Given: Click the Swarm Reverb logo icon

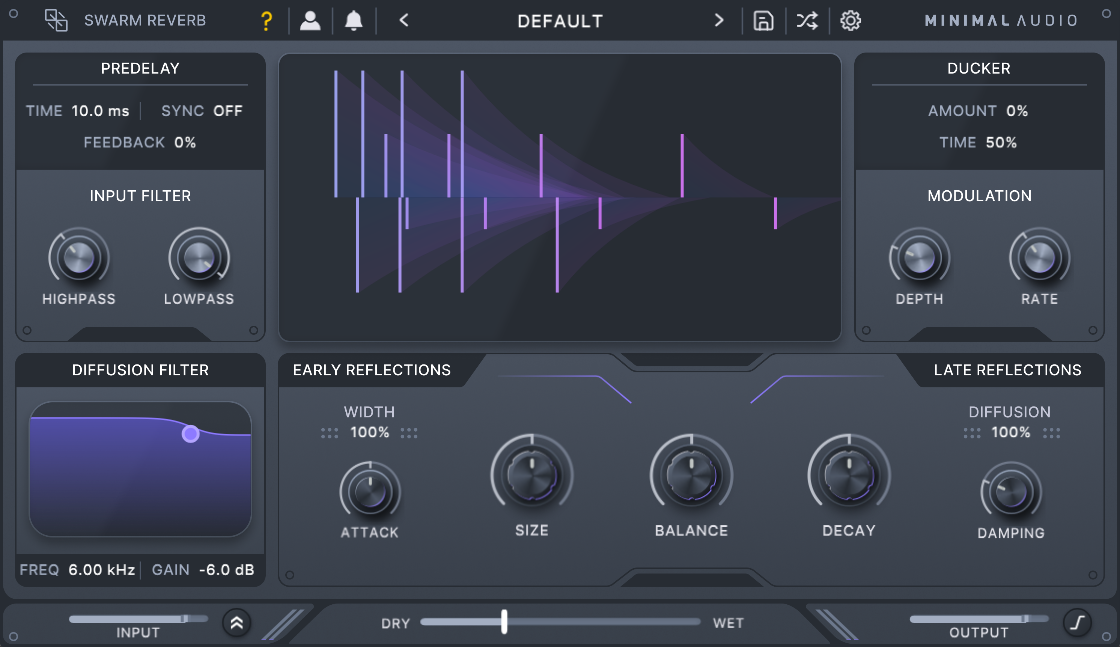Looking at the screenshot, I should [x=57, y=21].
